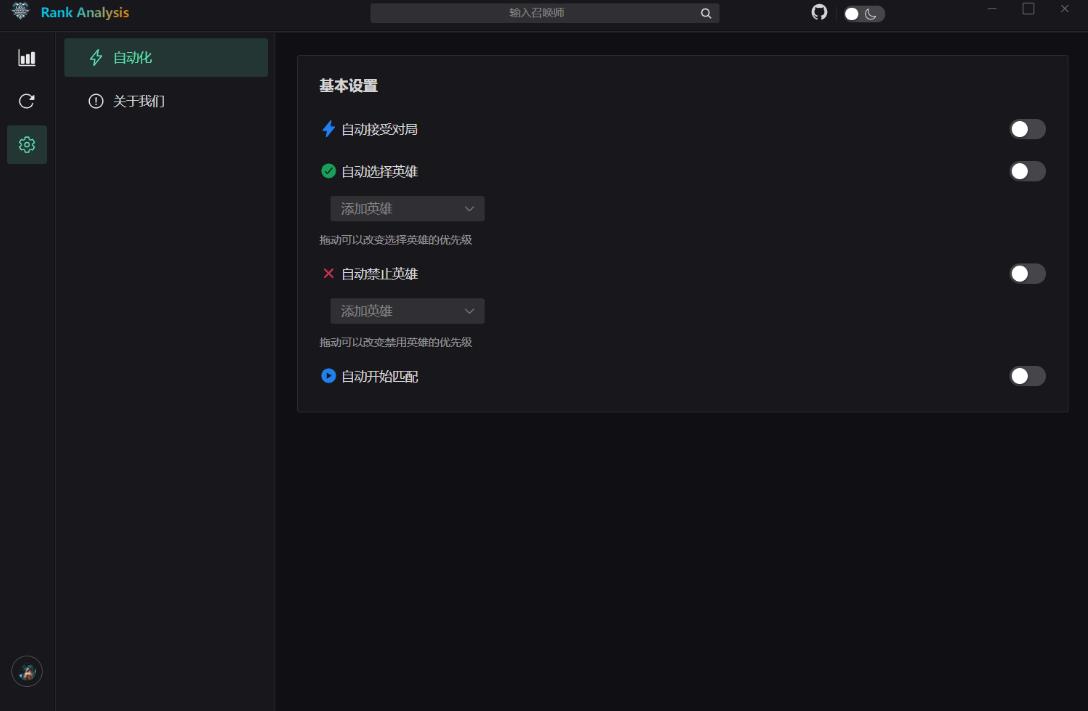Viewport: 1088px width, 711px height.
Task: Click hint text 拖动可以改变选择英雄的优先级
Action: click(x=396, y=240)
